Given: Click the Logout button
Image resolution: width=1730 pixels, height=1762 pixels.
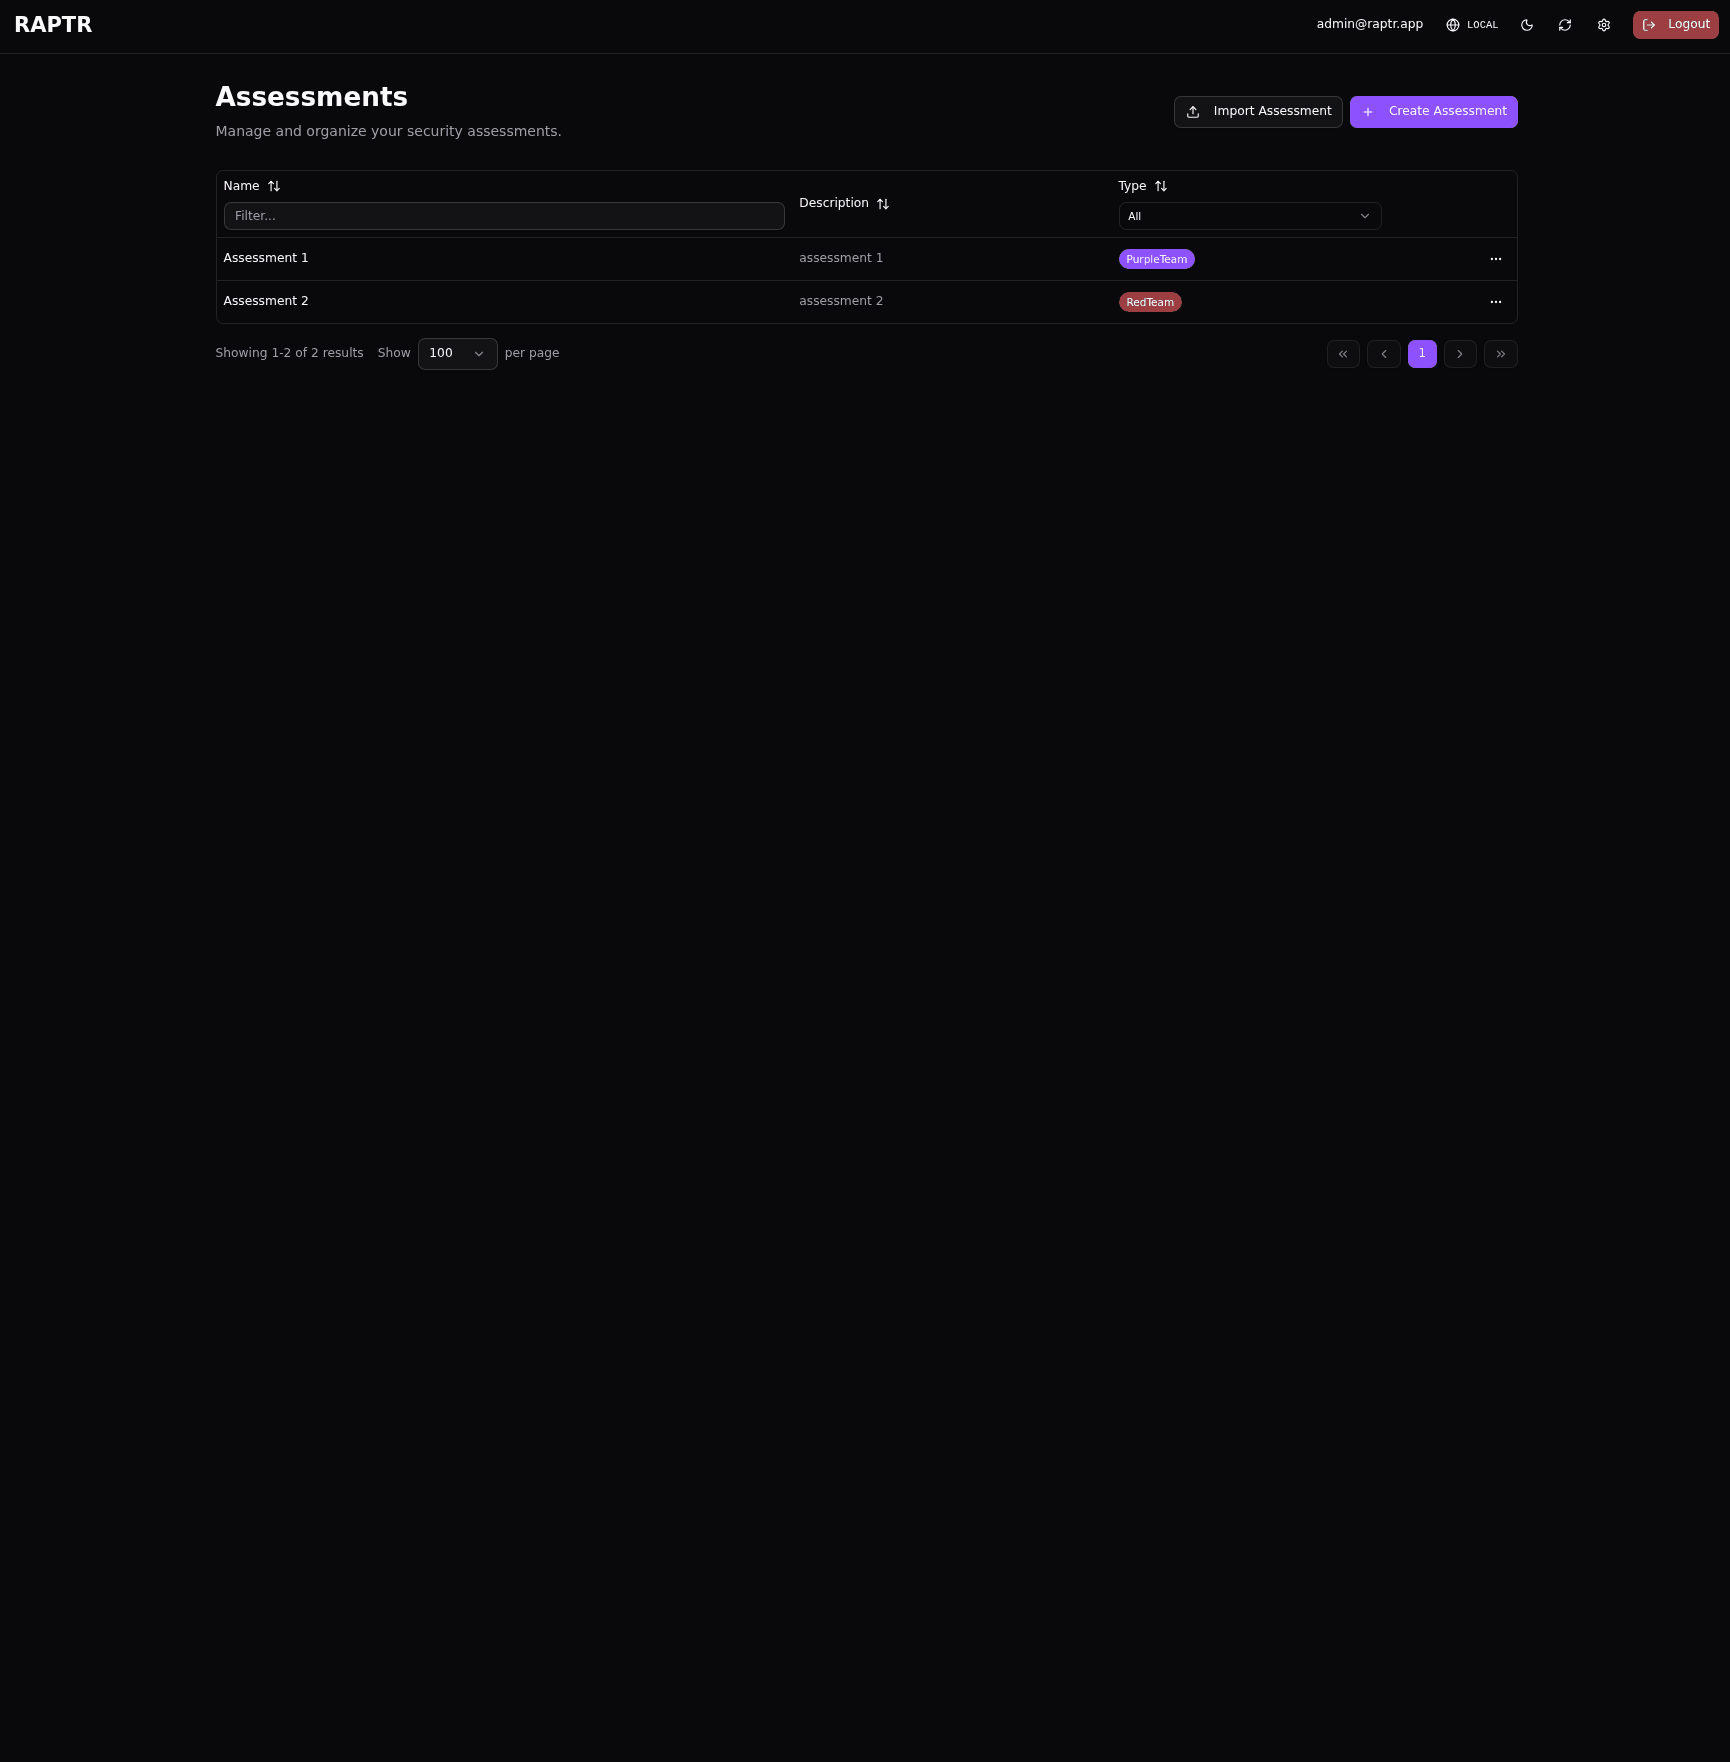Looking at the screenshot, I should pyautogui.click(x=1676, y=25).
